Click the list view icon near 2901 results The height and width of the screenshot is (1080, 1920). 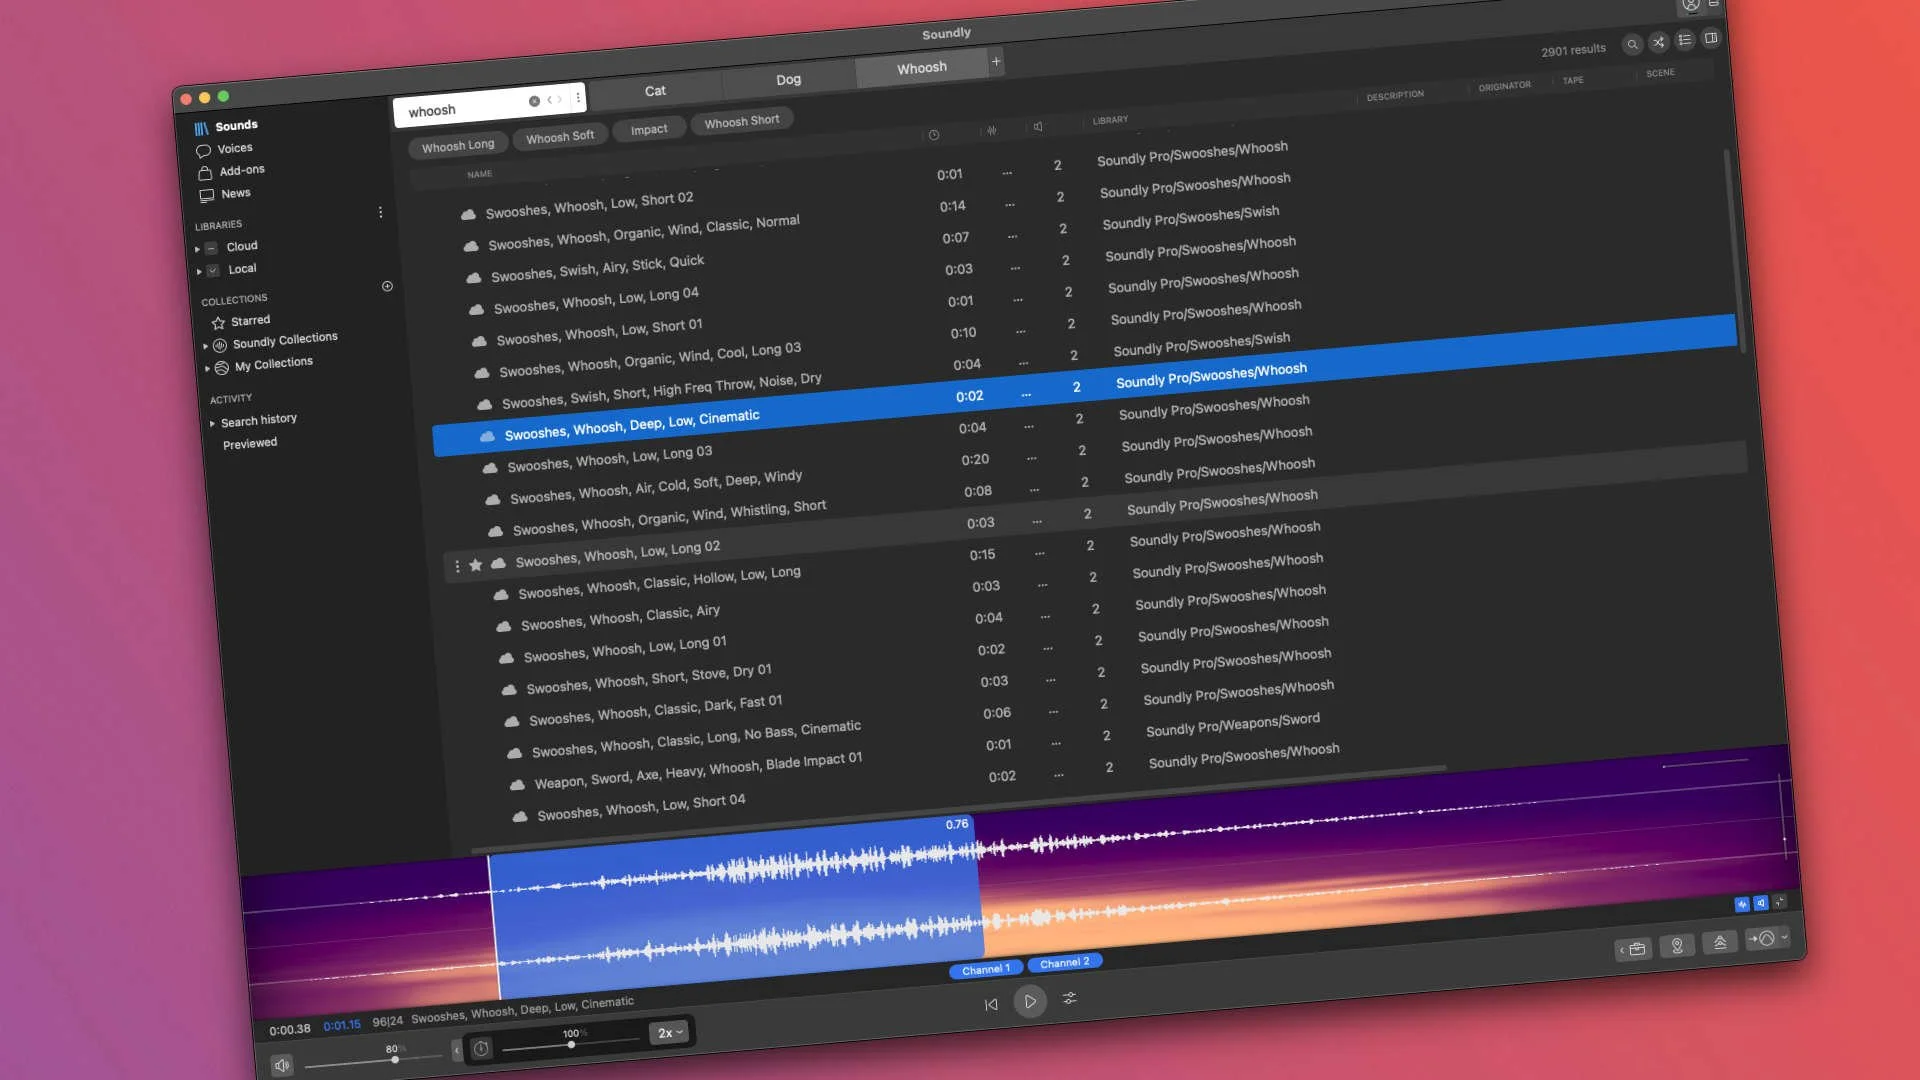tap(1685, 40)
